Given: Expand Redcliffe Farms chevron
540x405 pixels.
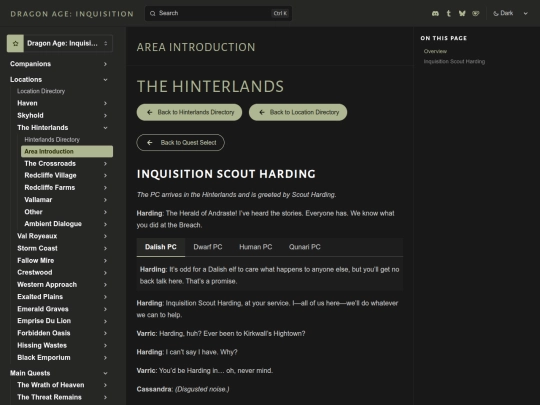Looking at the screenshot, I should pyautogui.click(x=105, y=188).
